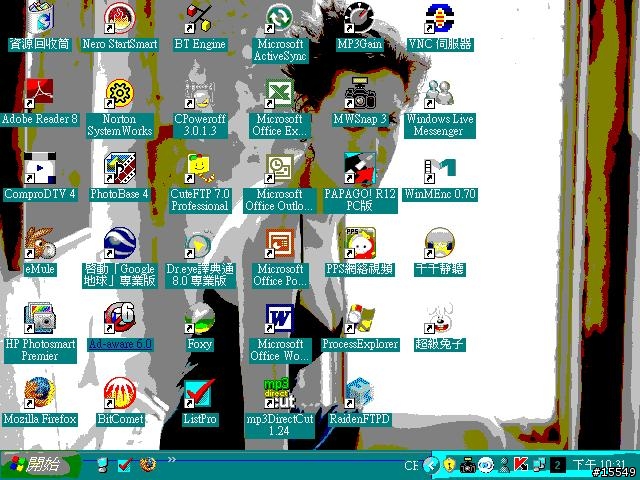This screenshot has height=480, width=640.
Task: Click Show Desktop icon in Quick Launch
Action: click(102, 465)
